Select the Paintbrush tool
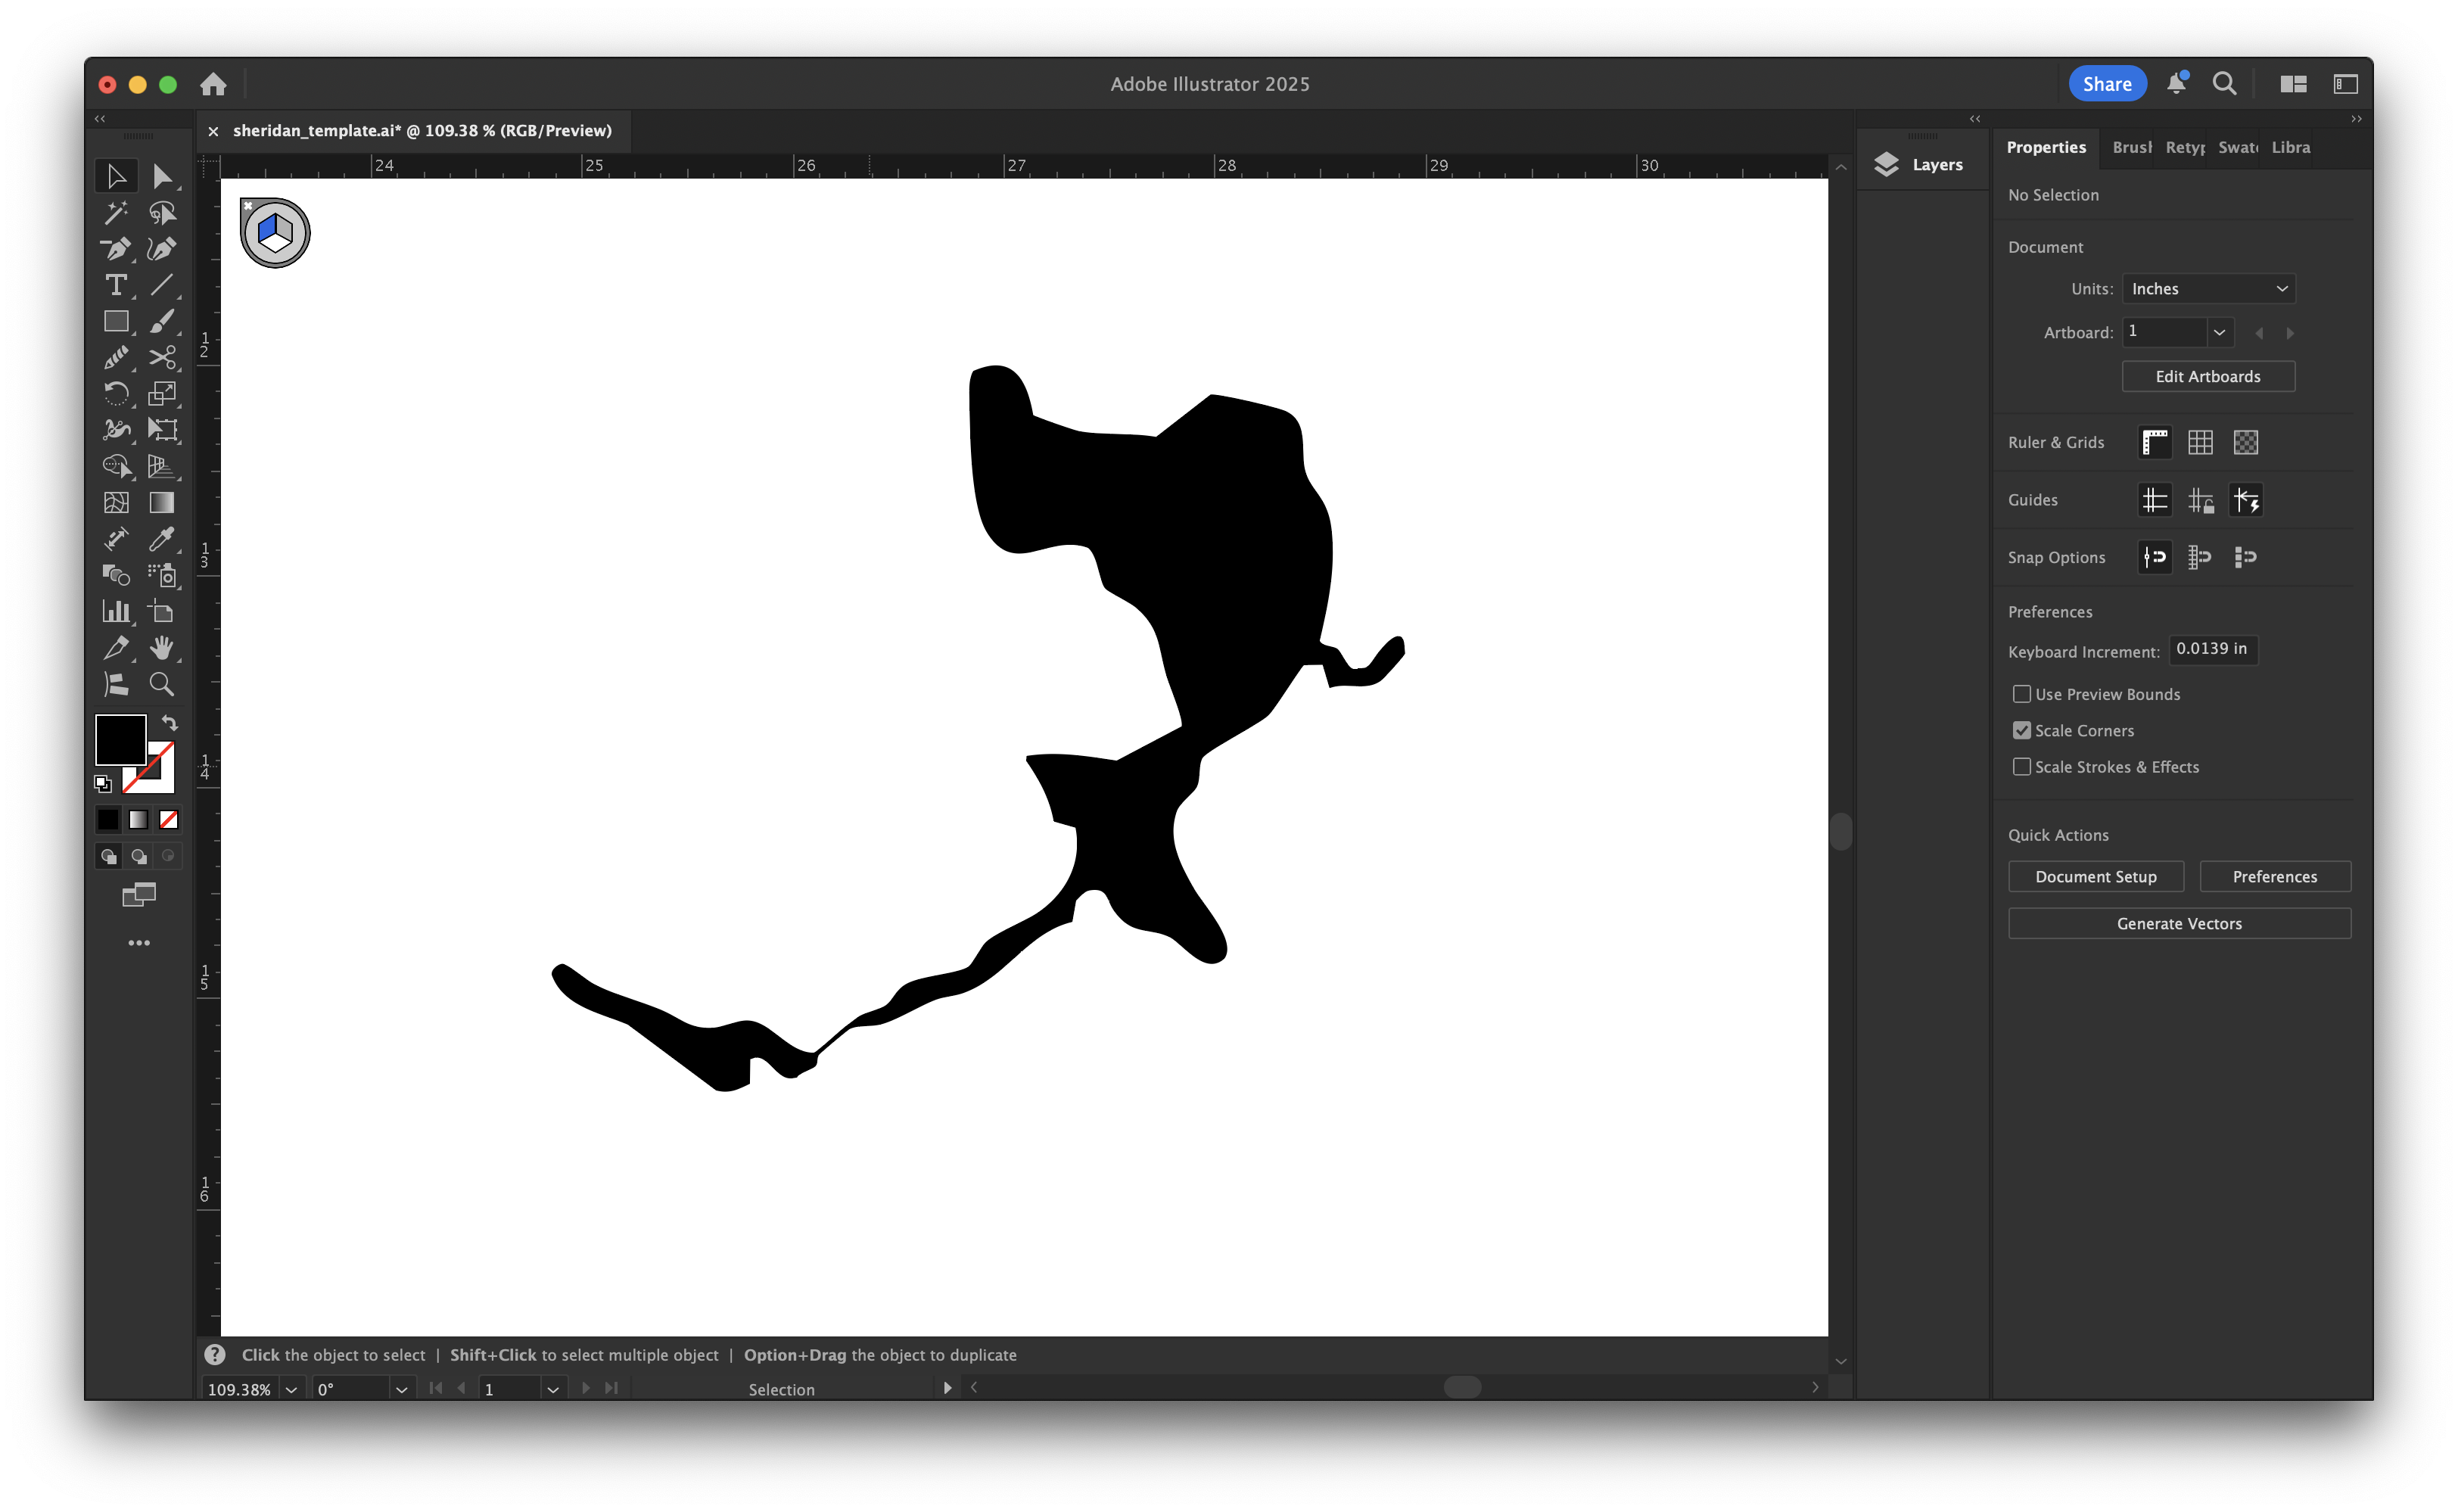Image resolution: width=2458 pixels, height=1512 pixels. 163,321
